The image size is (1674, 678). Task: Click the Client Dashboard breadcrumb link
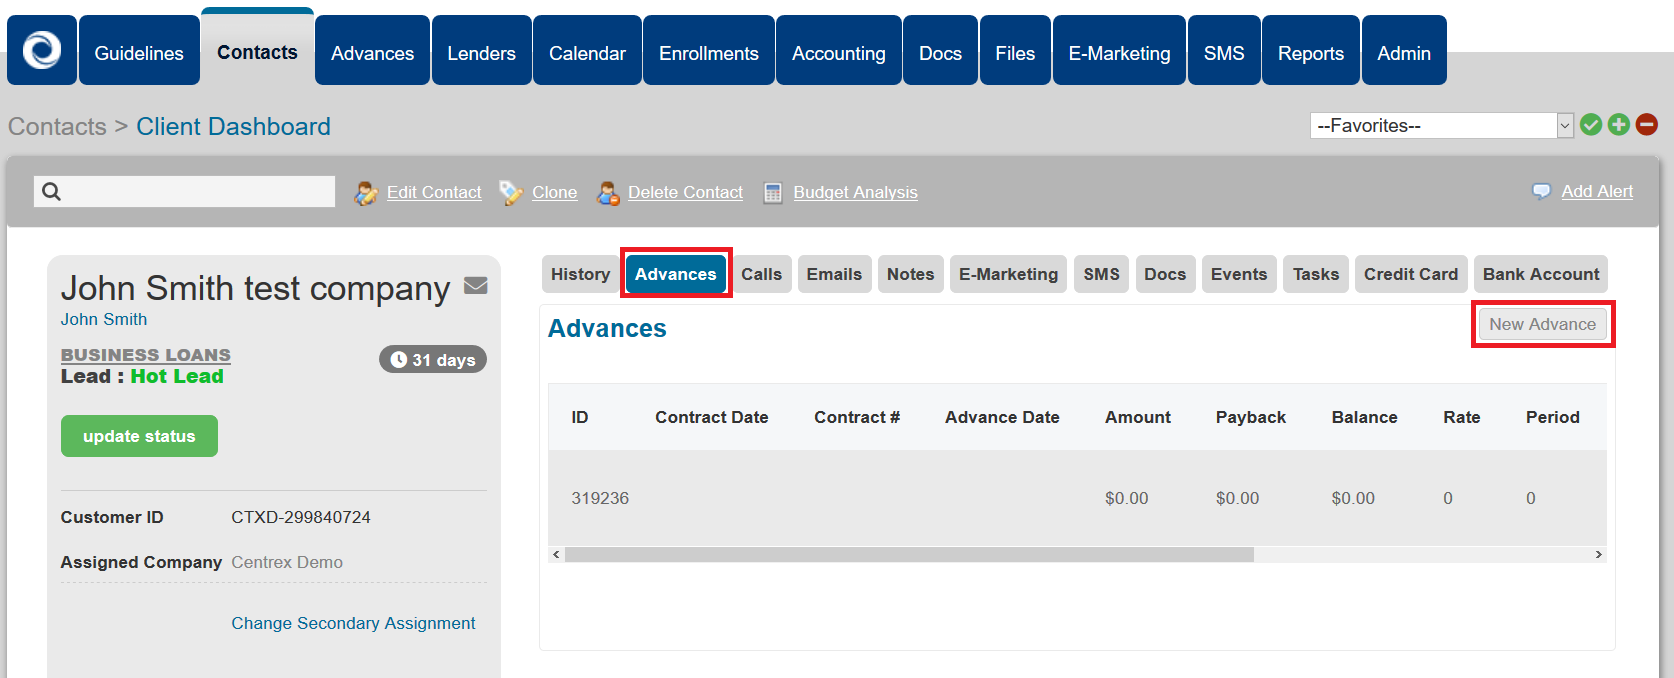(x=233, y=126)
